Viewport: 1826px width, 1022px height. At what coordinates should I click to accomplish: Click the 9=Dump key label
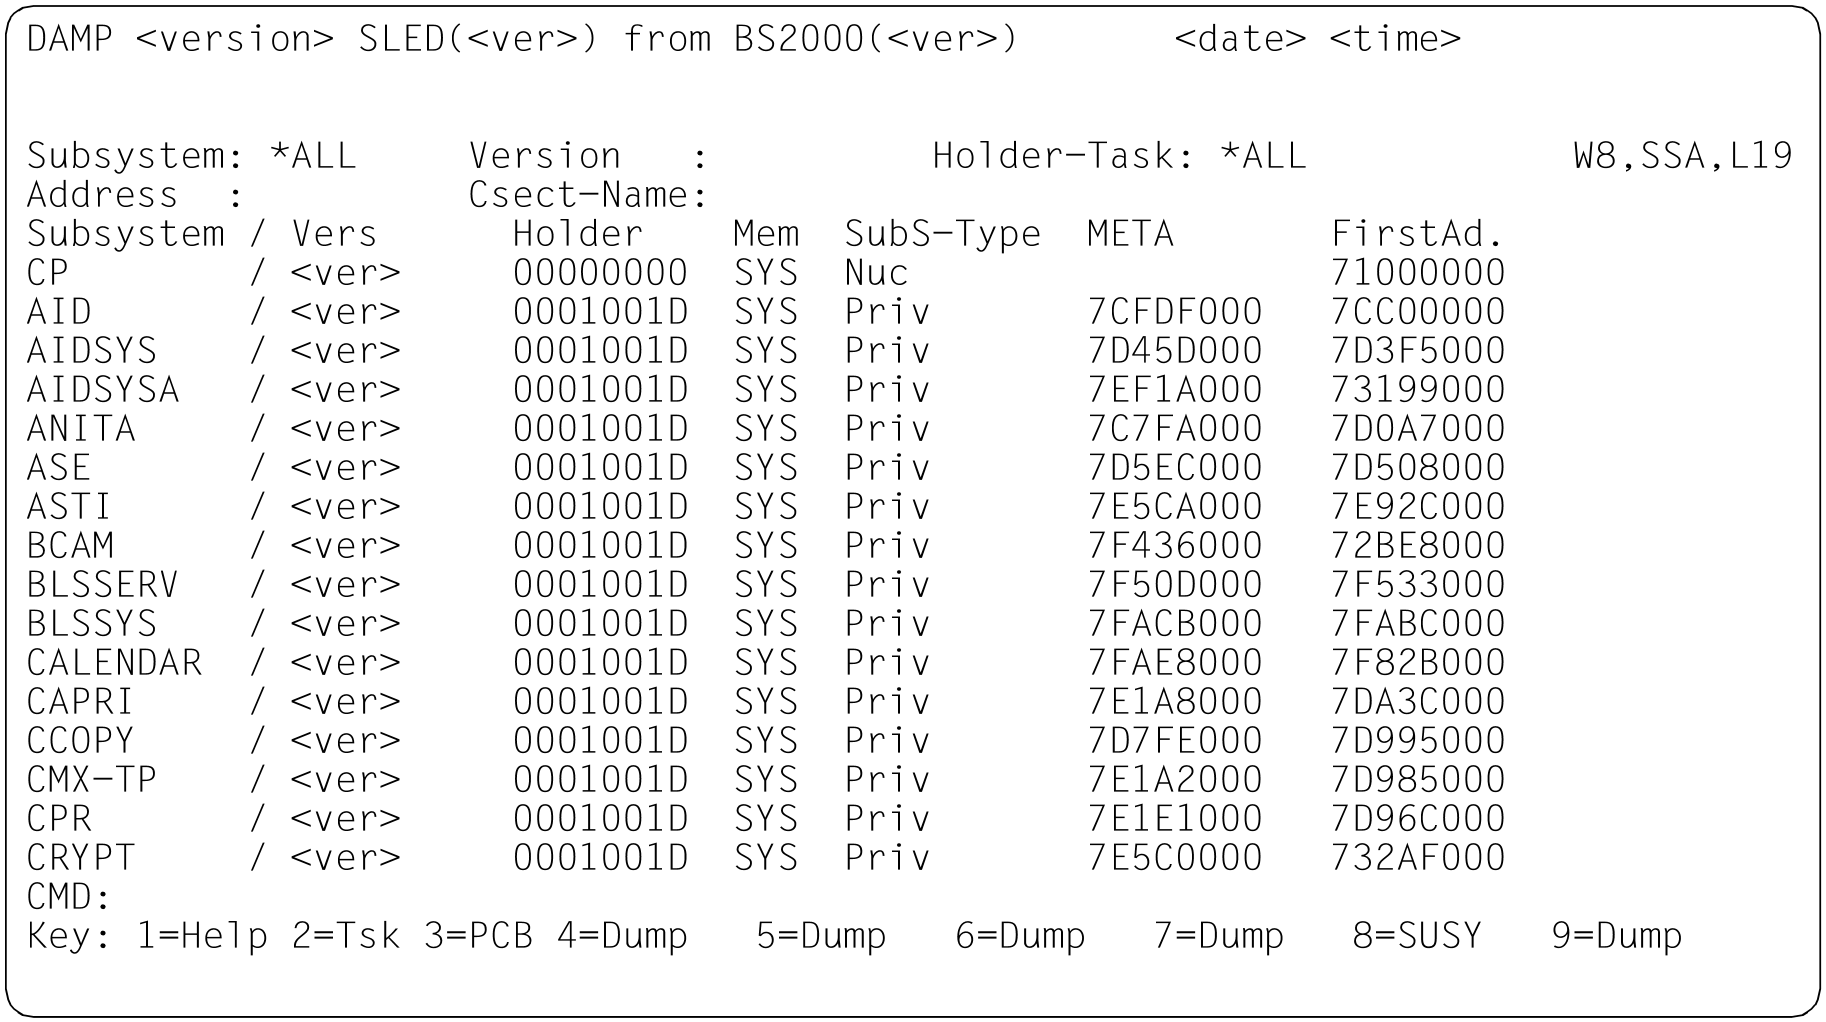click(1616, 936)
